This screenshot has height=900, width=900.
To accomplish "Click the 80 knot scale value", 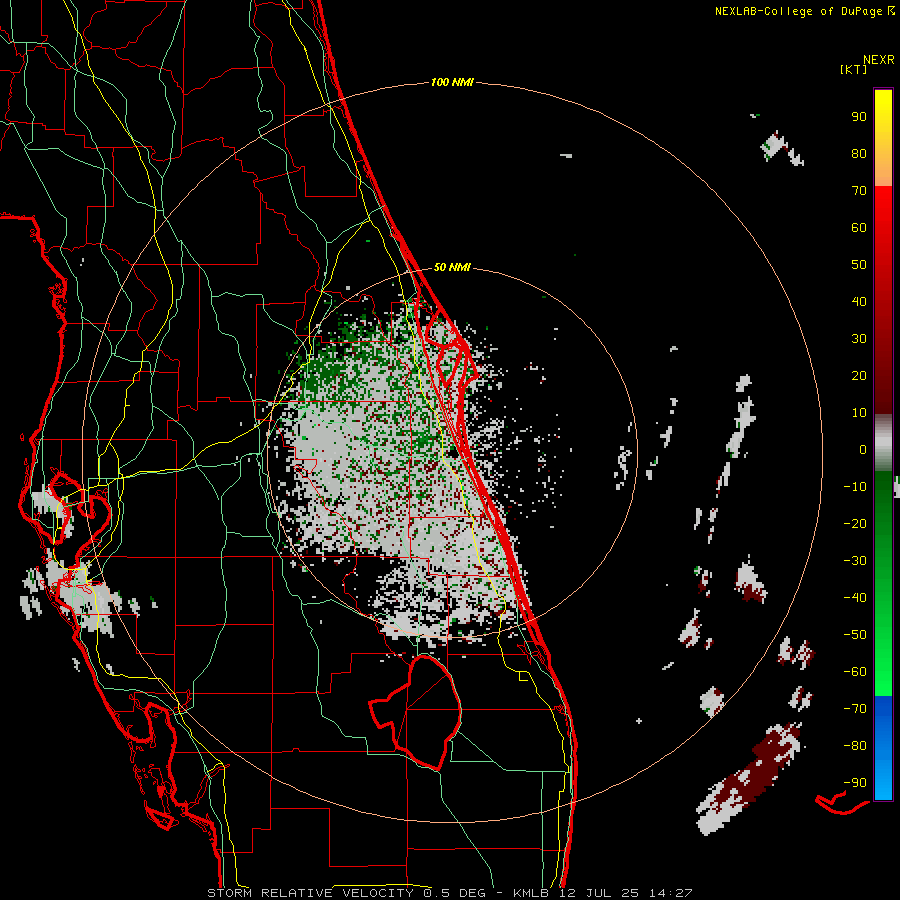I will [x=859, y=154].
